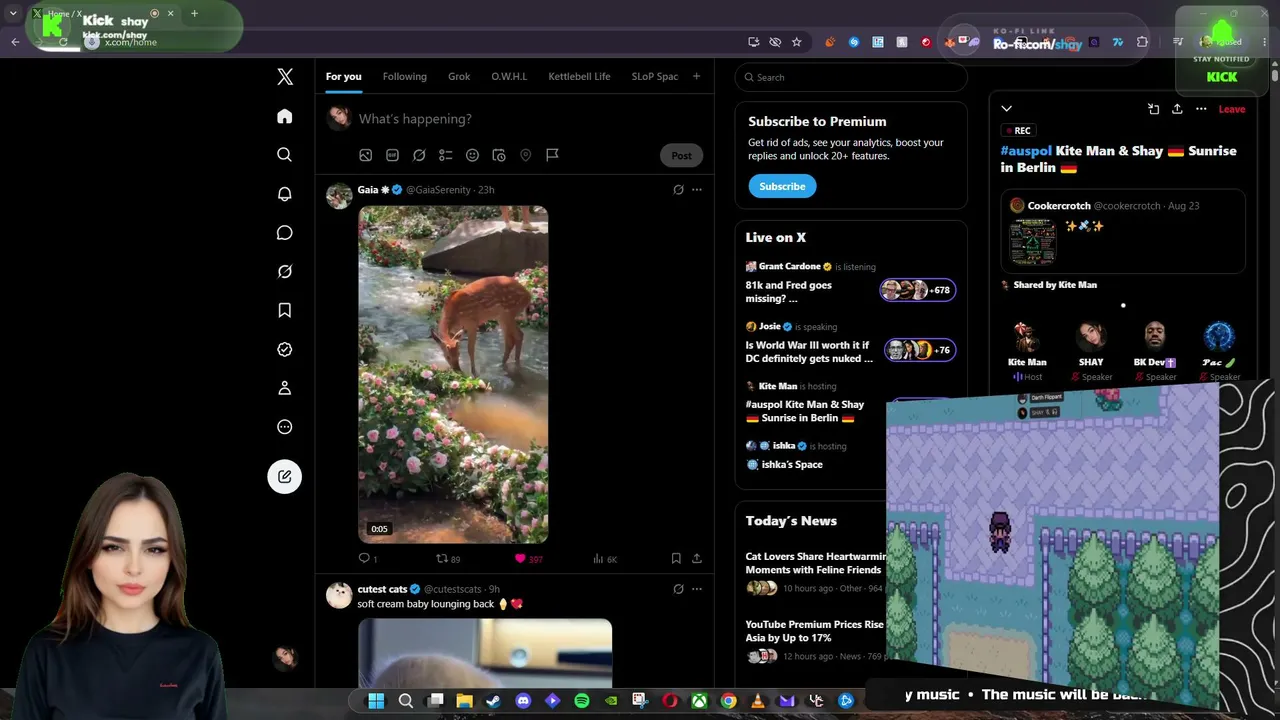
Task: Click Subscribe to Premium button
Action: click(x=782, y=186)
